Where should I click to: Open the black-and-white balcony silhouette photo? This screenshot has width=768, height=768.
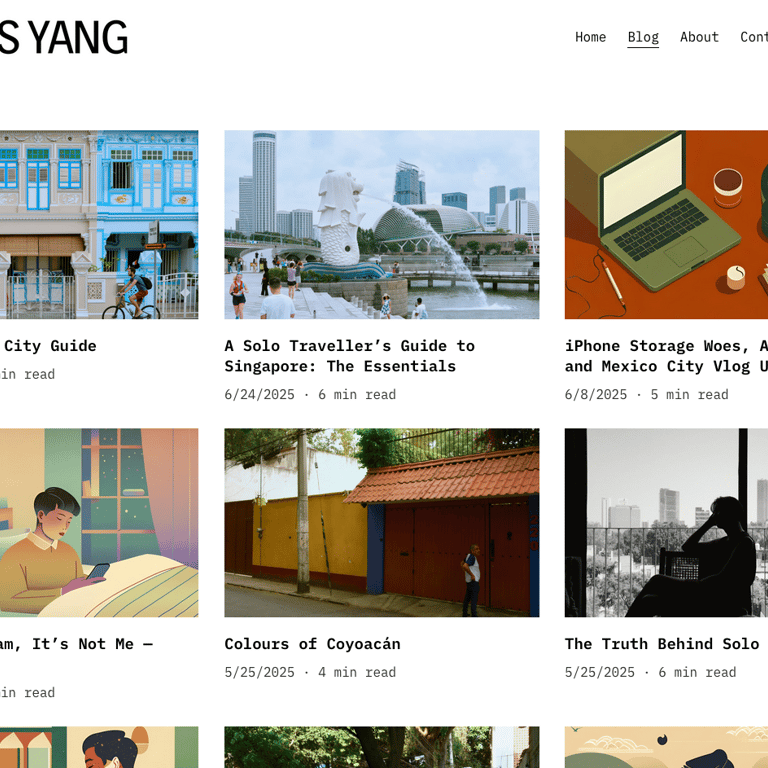pos(666,523)
